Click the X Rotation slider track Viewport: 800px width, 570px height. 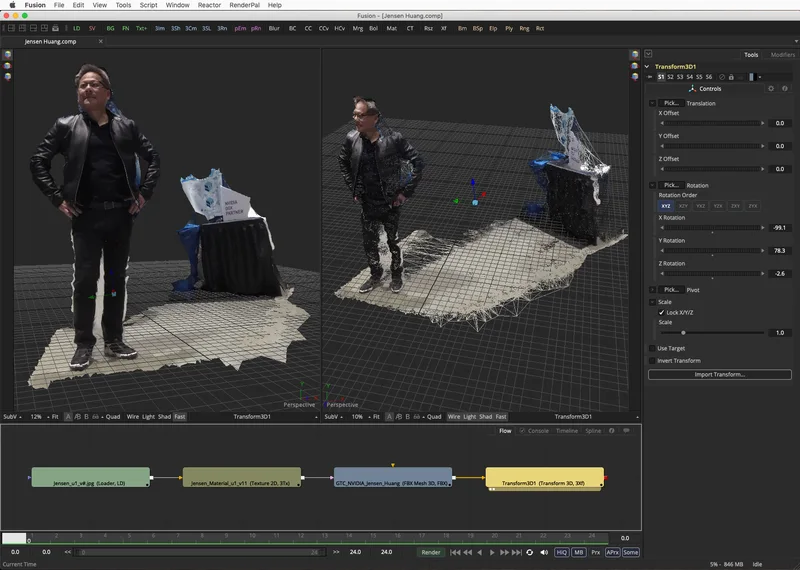tap(712, 228)
